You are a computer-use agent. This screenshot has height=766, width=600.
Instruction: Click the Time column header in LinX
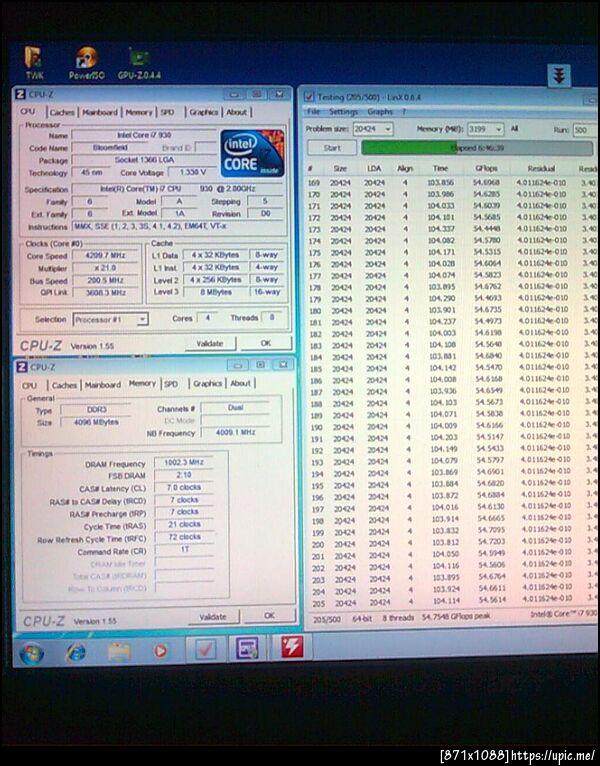[x=440, y=168]
